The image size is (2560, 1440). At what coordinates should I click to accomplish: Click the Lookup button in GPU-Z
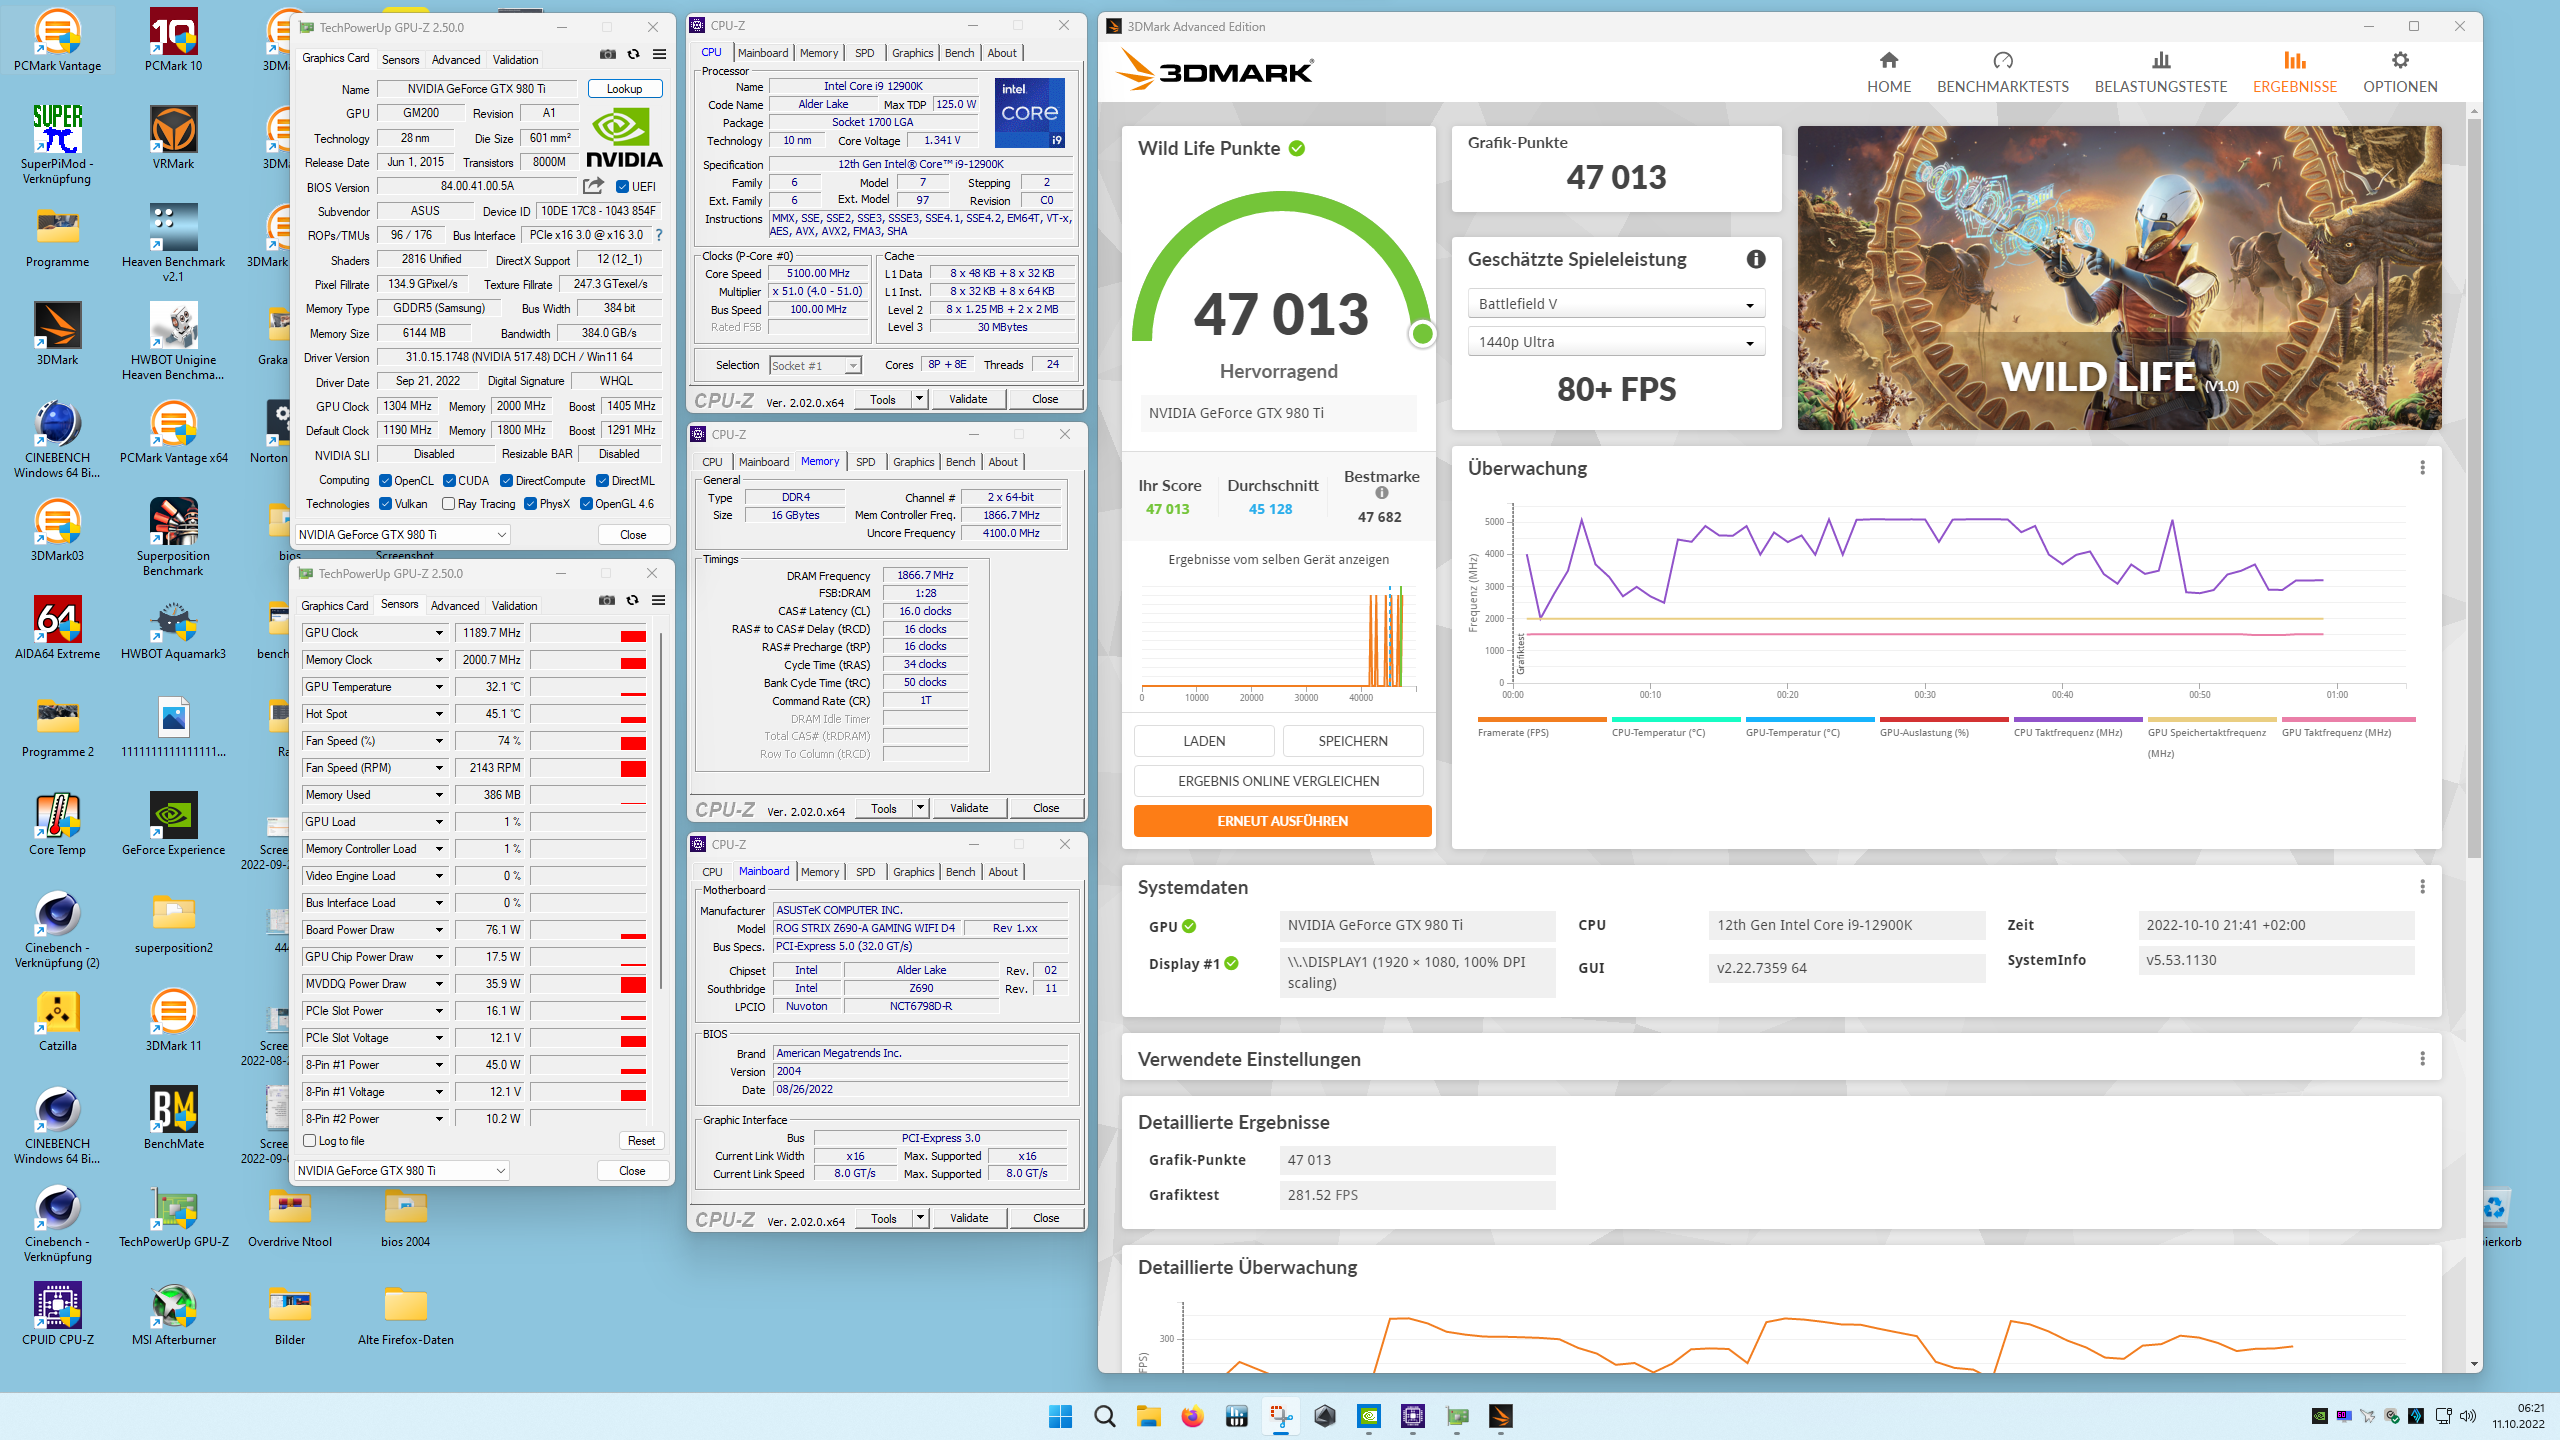[x=625, y=89]
